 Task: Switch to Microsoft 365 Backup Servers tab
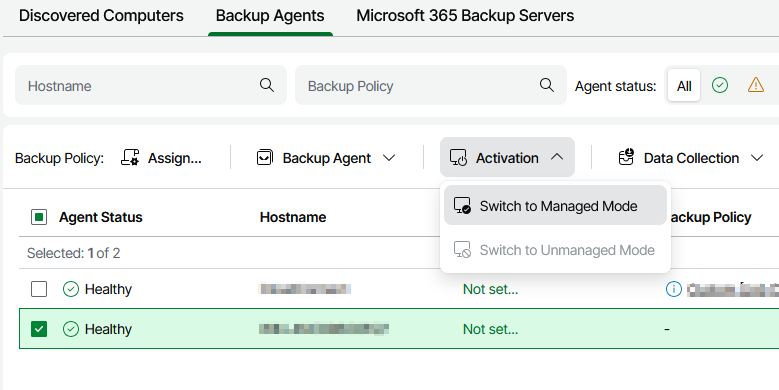click(465, 15)
